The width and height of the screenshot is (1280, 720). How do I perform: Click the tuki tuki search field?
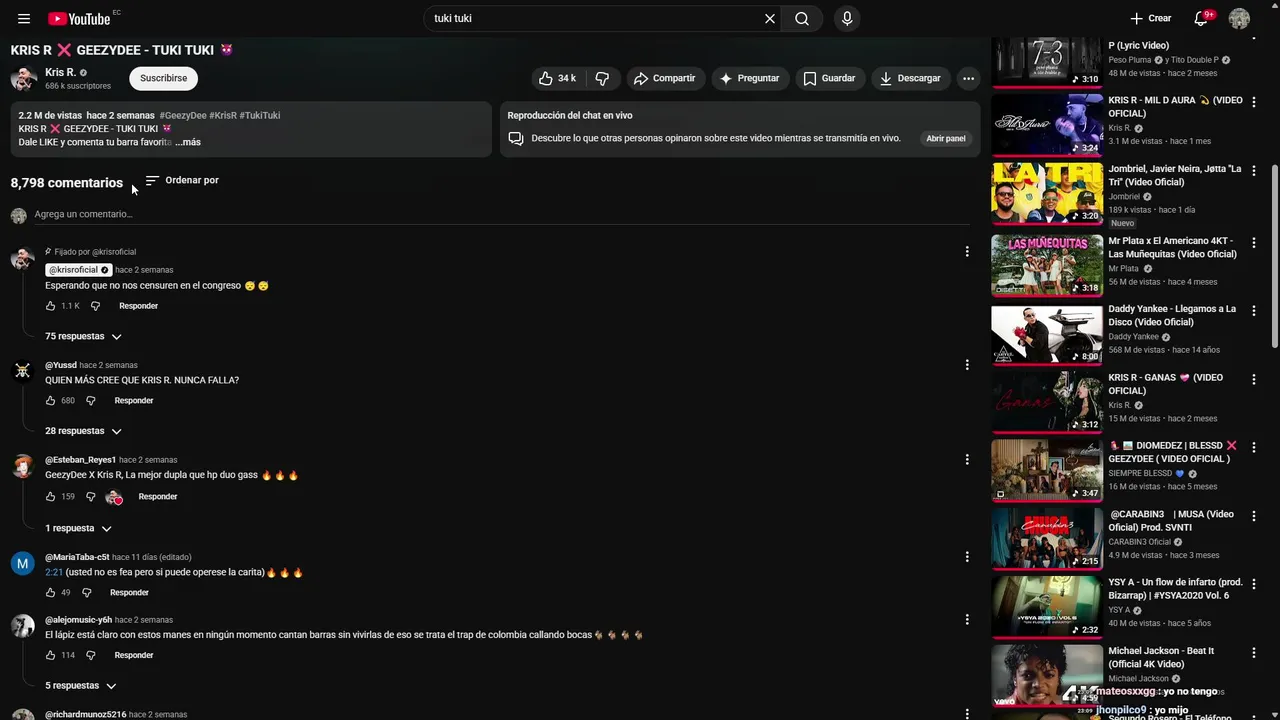[x=594, y=19]
